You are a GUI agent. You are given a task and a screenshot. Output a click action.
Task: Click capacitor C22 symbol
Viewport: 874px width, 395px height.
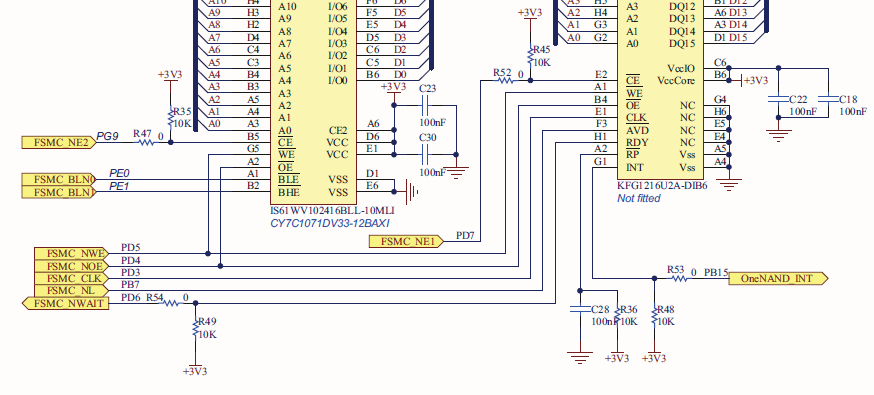tap(779, 99)
